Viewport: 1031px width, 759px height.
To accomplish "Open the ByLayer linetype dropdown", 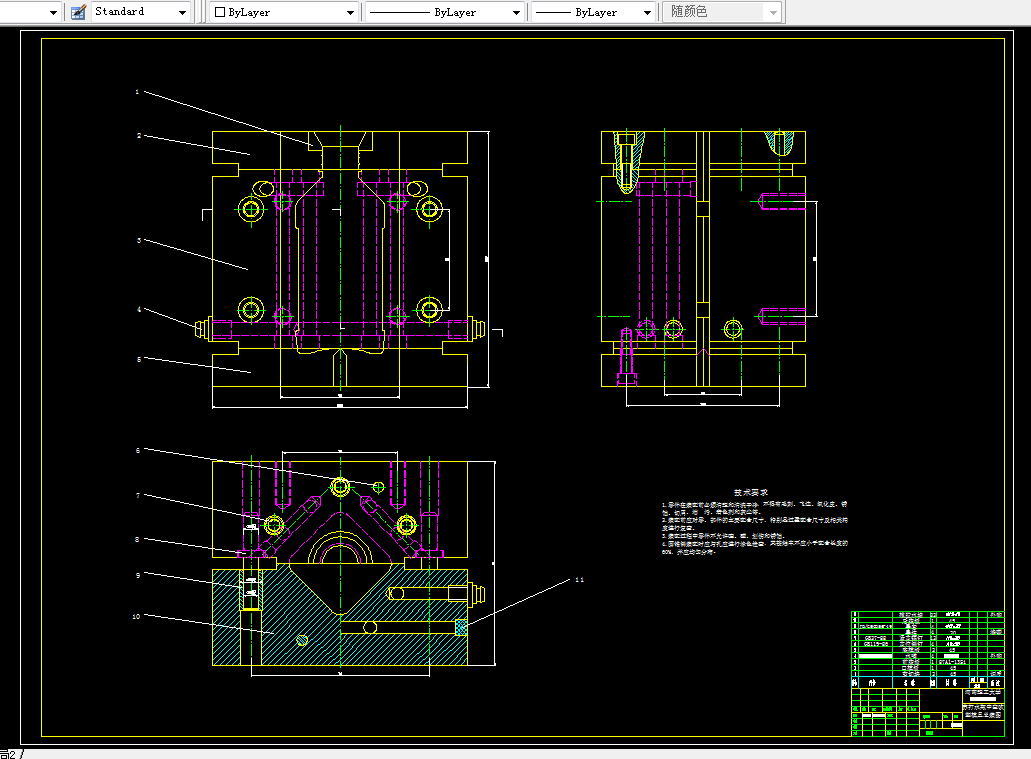I will tap(444, 12).
